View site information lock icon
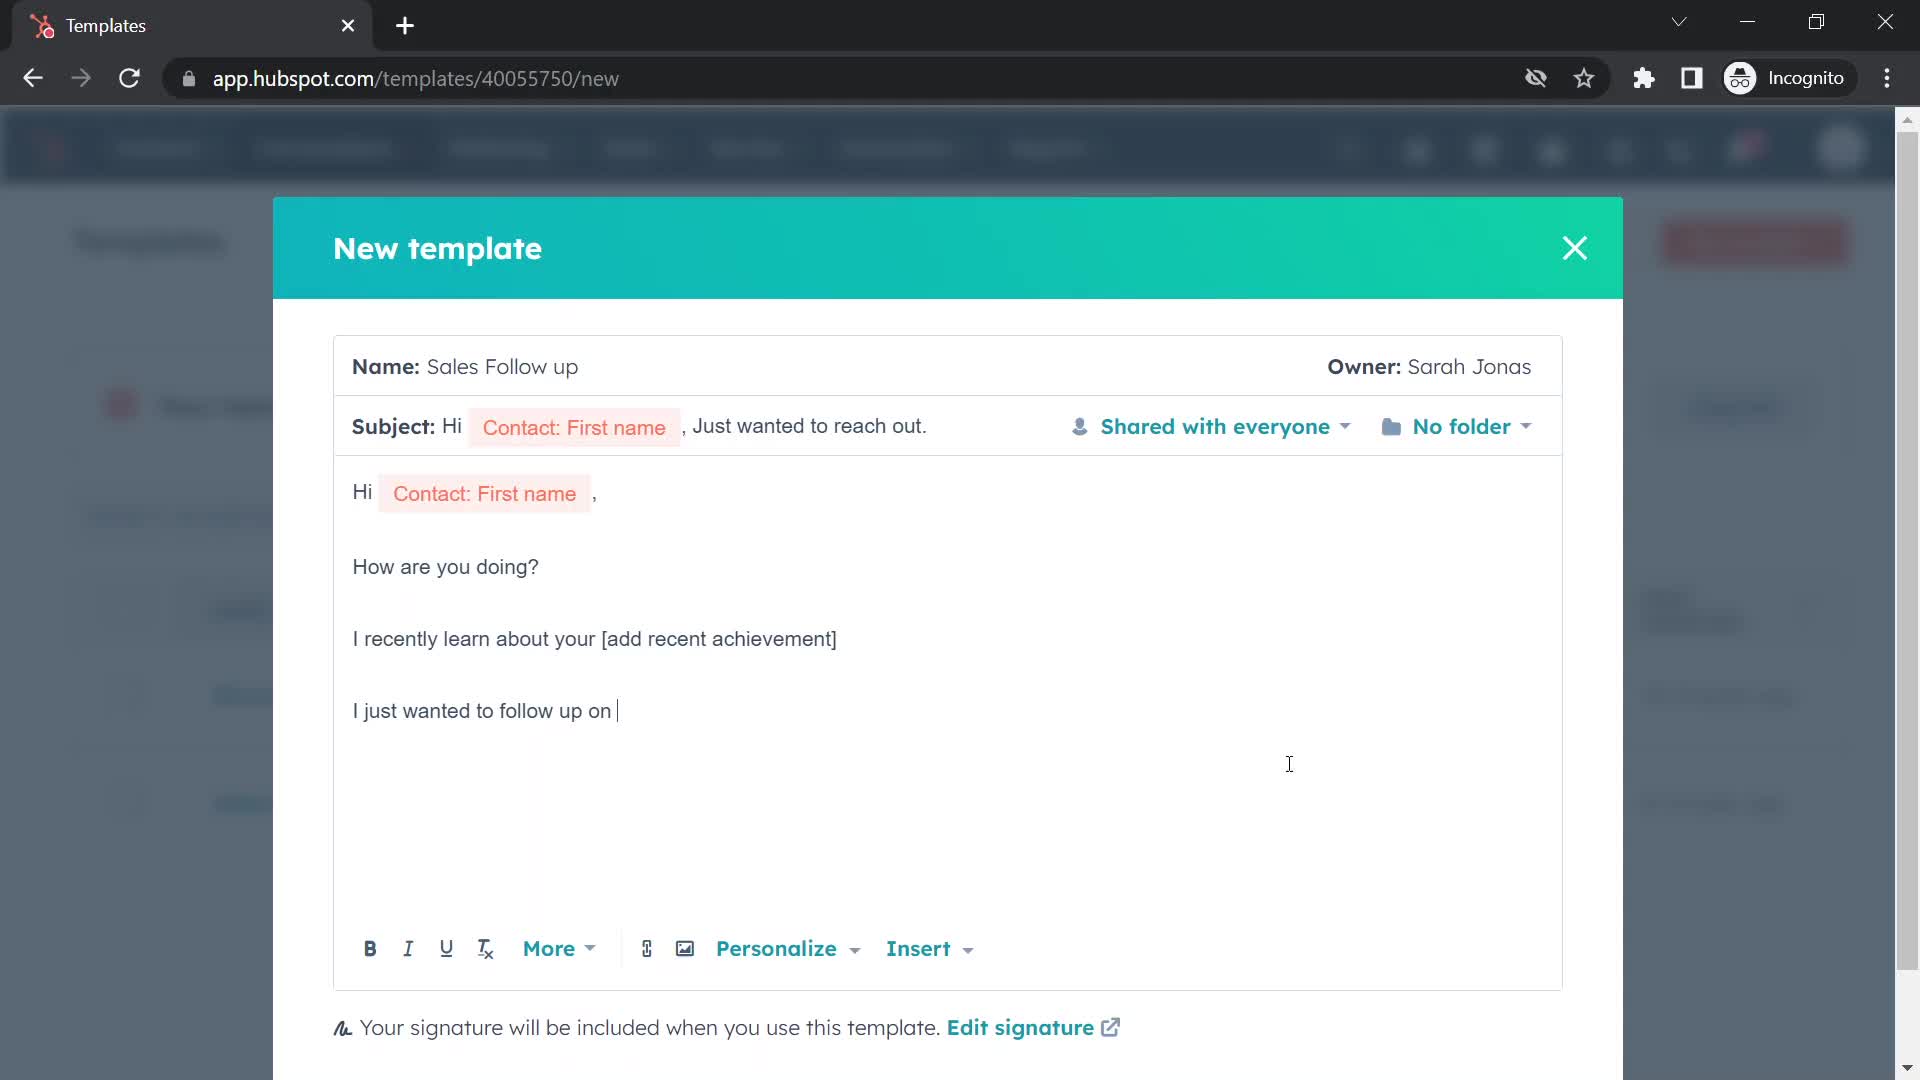Viewport: 1920px width, 1080px height. pos(188,79)
